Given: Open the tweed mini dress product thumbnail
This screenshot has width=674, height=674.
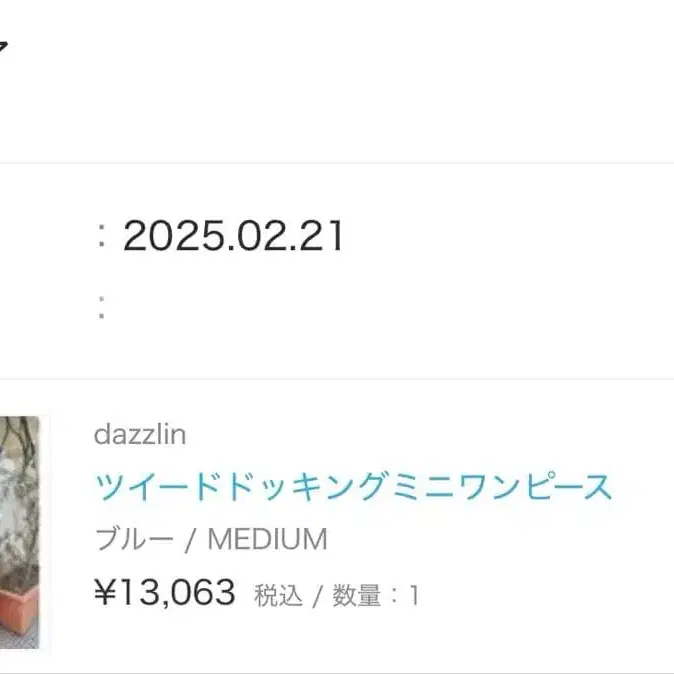Looking at the screenshot, I should [20, 530].
